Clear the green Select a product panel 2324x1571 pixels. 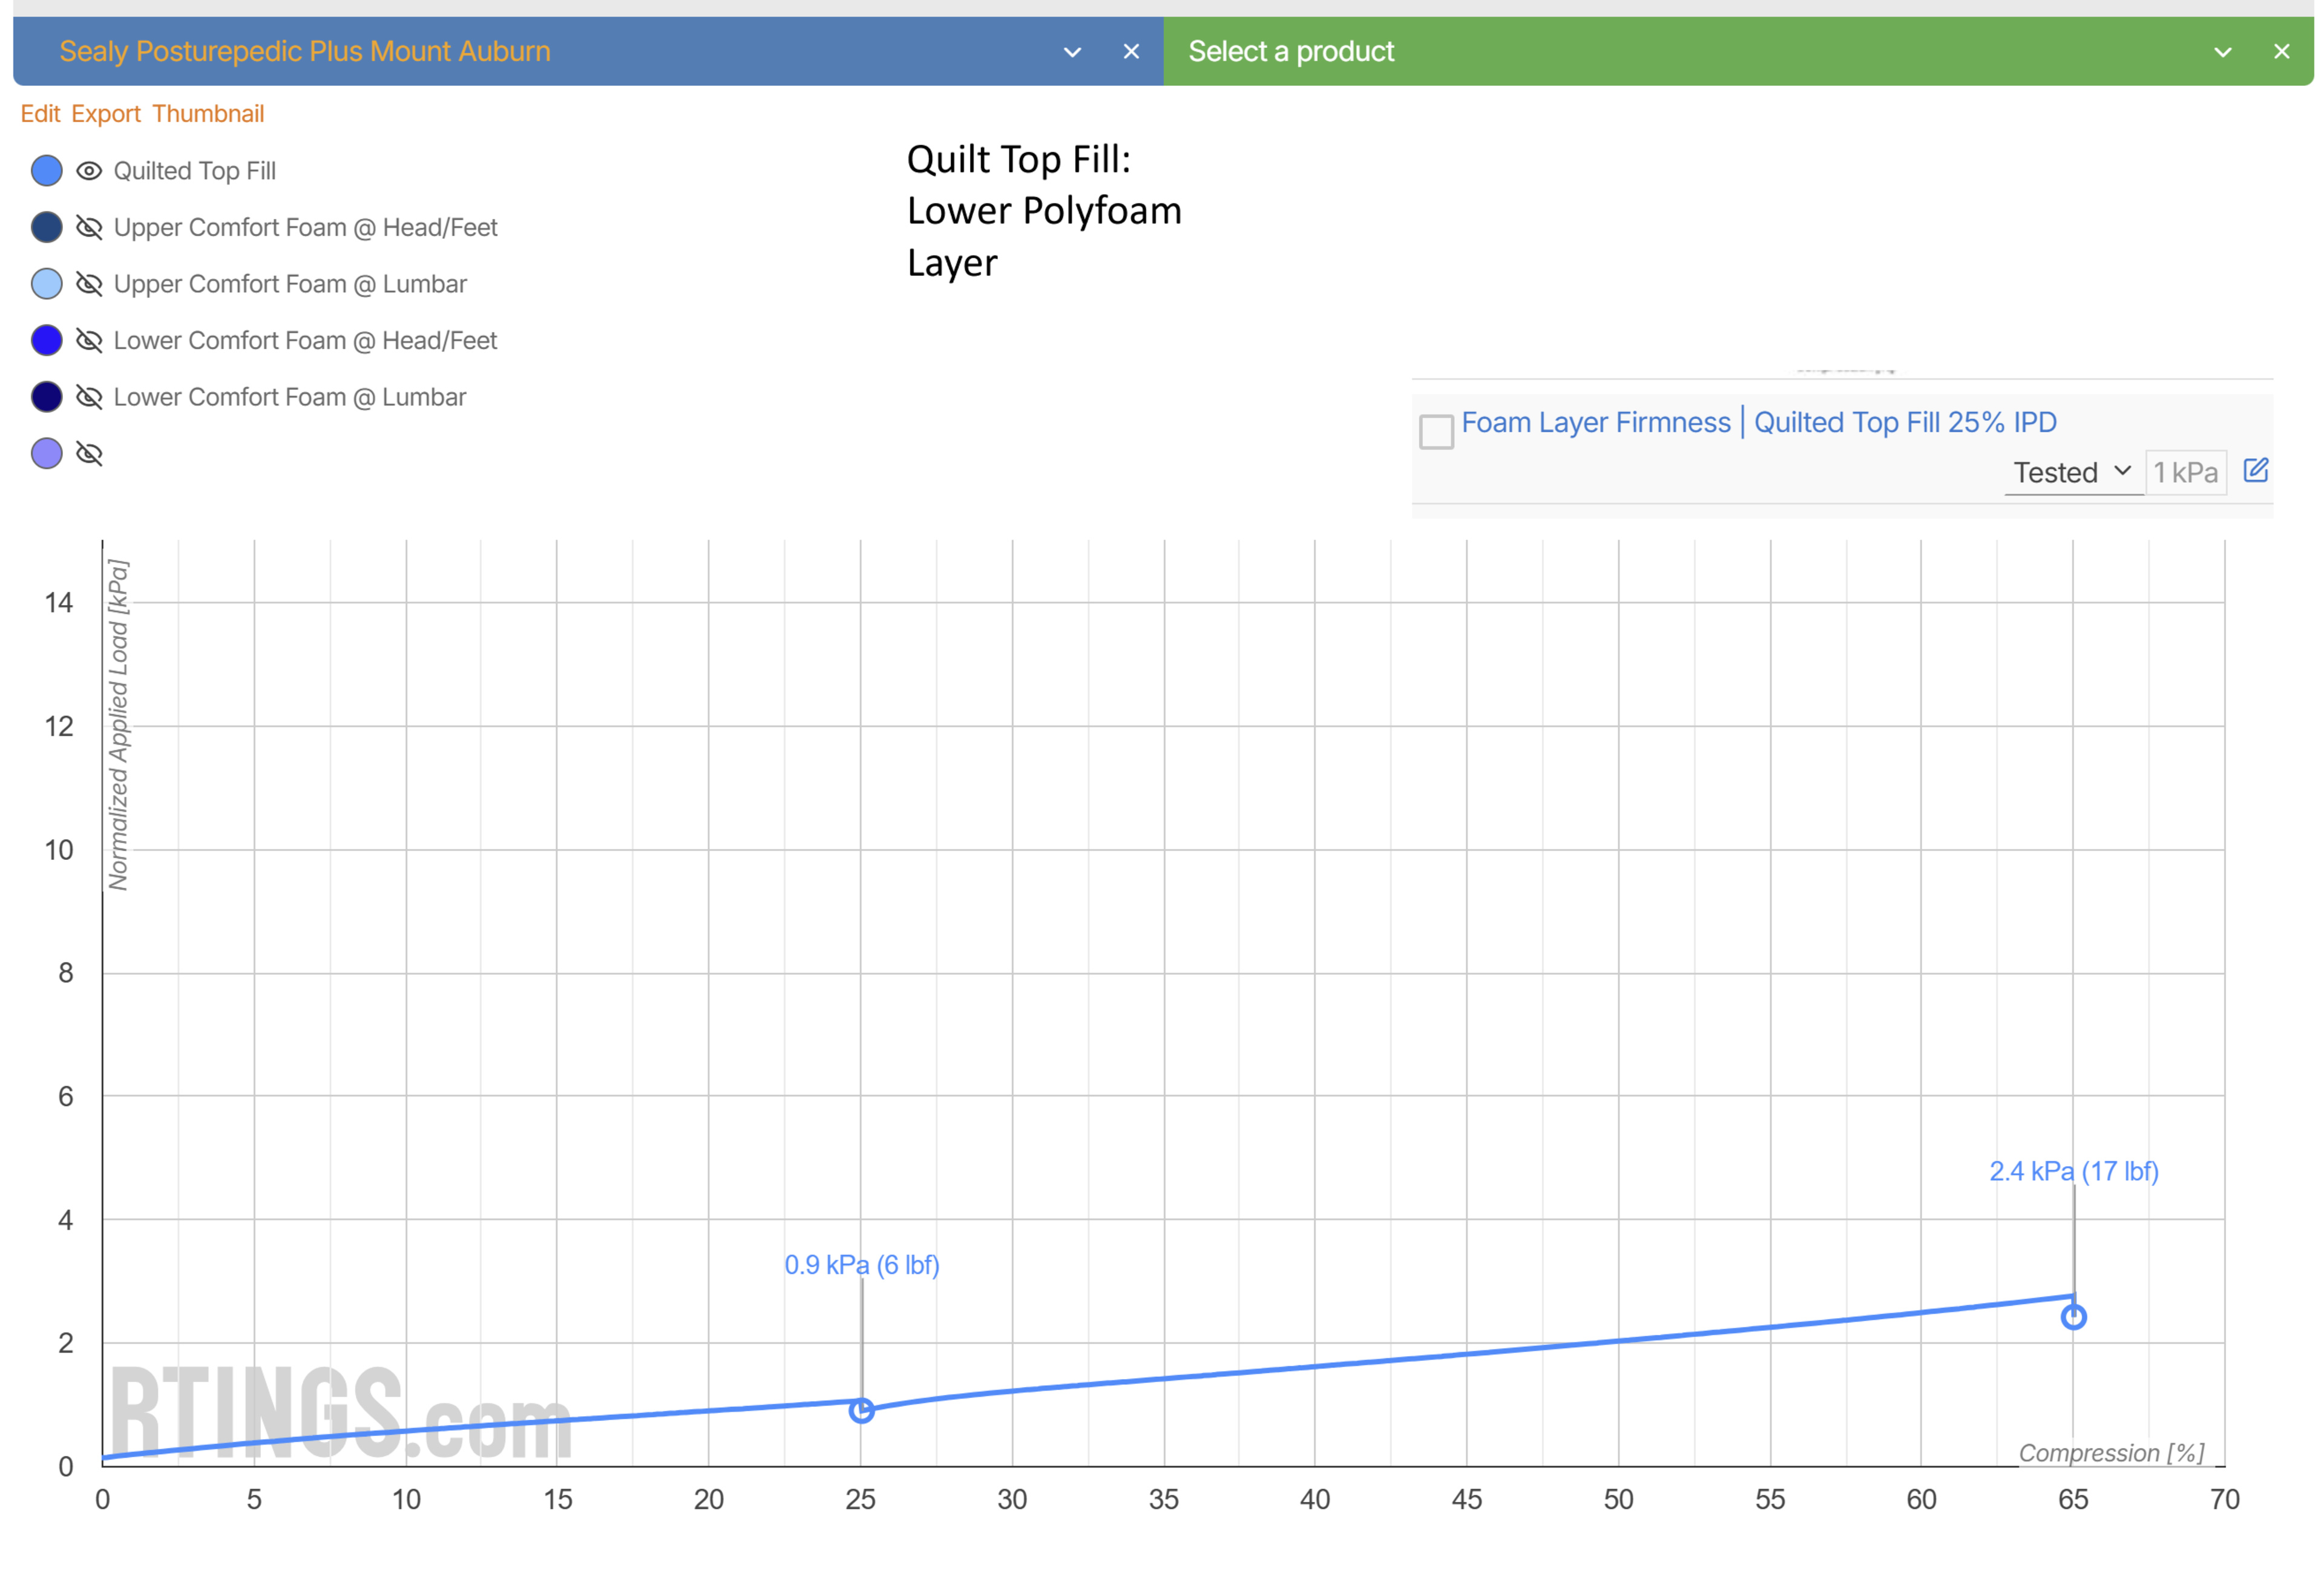point(2281,52)
